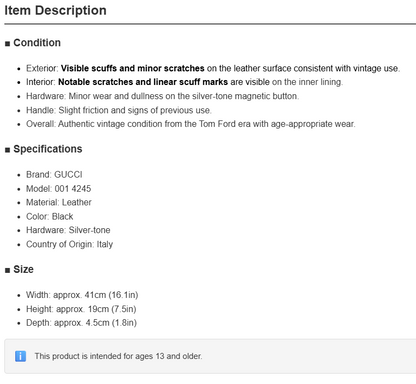Click the 'Interior: Notable scratches' condition line
416x384 pixels.
(x=184, y=82)
